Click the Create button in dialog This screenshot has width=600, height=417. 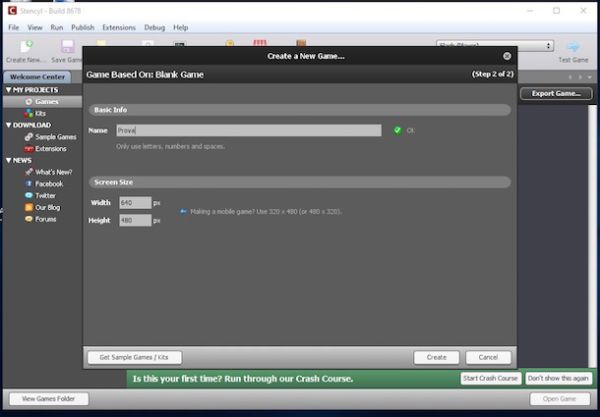[x=436, y=357]
